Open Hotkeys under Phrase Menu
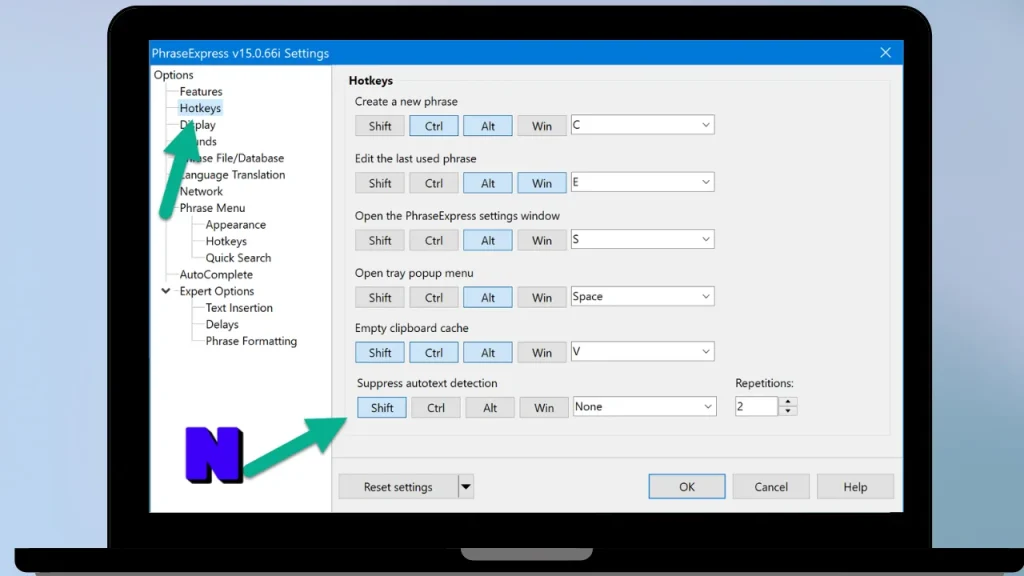Image resolution: width=1024 pixels, height=576 pixels. click(226, 242)
